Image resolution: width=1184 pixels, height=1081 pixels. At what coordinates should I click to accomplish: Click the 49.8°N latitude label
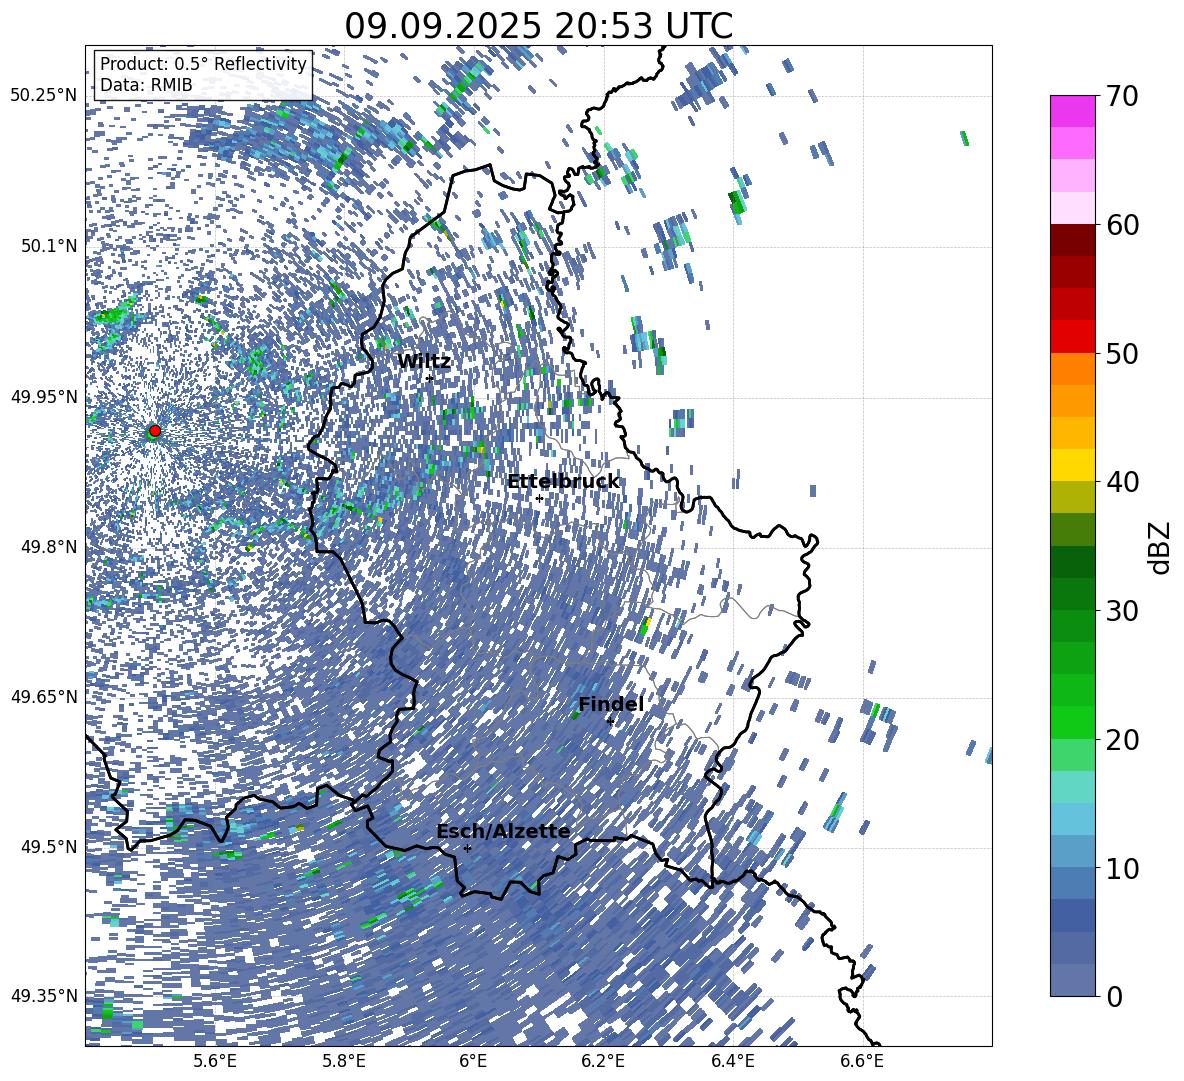[48, 547]
